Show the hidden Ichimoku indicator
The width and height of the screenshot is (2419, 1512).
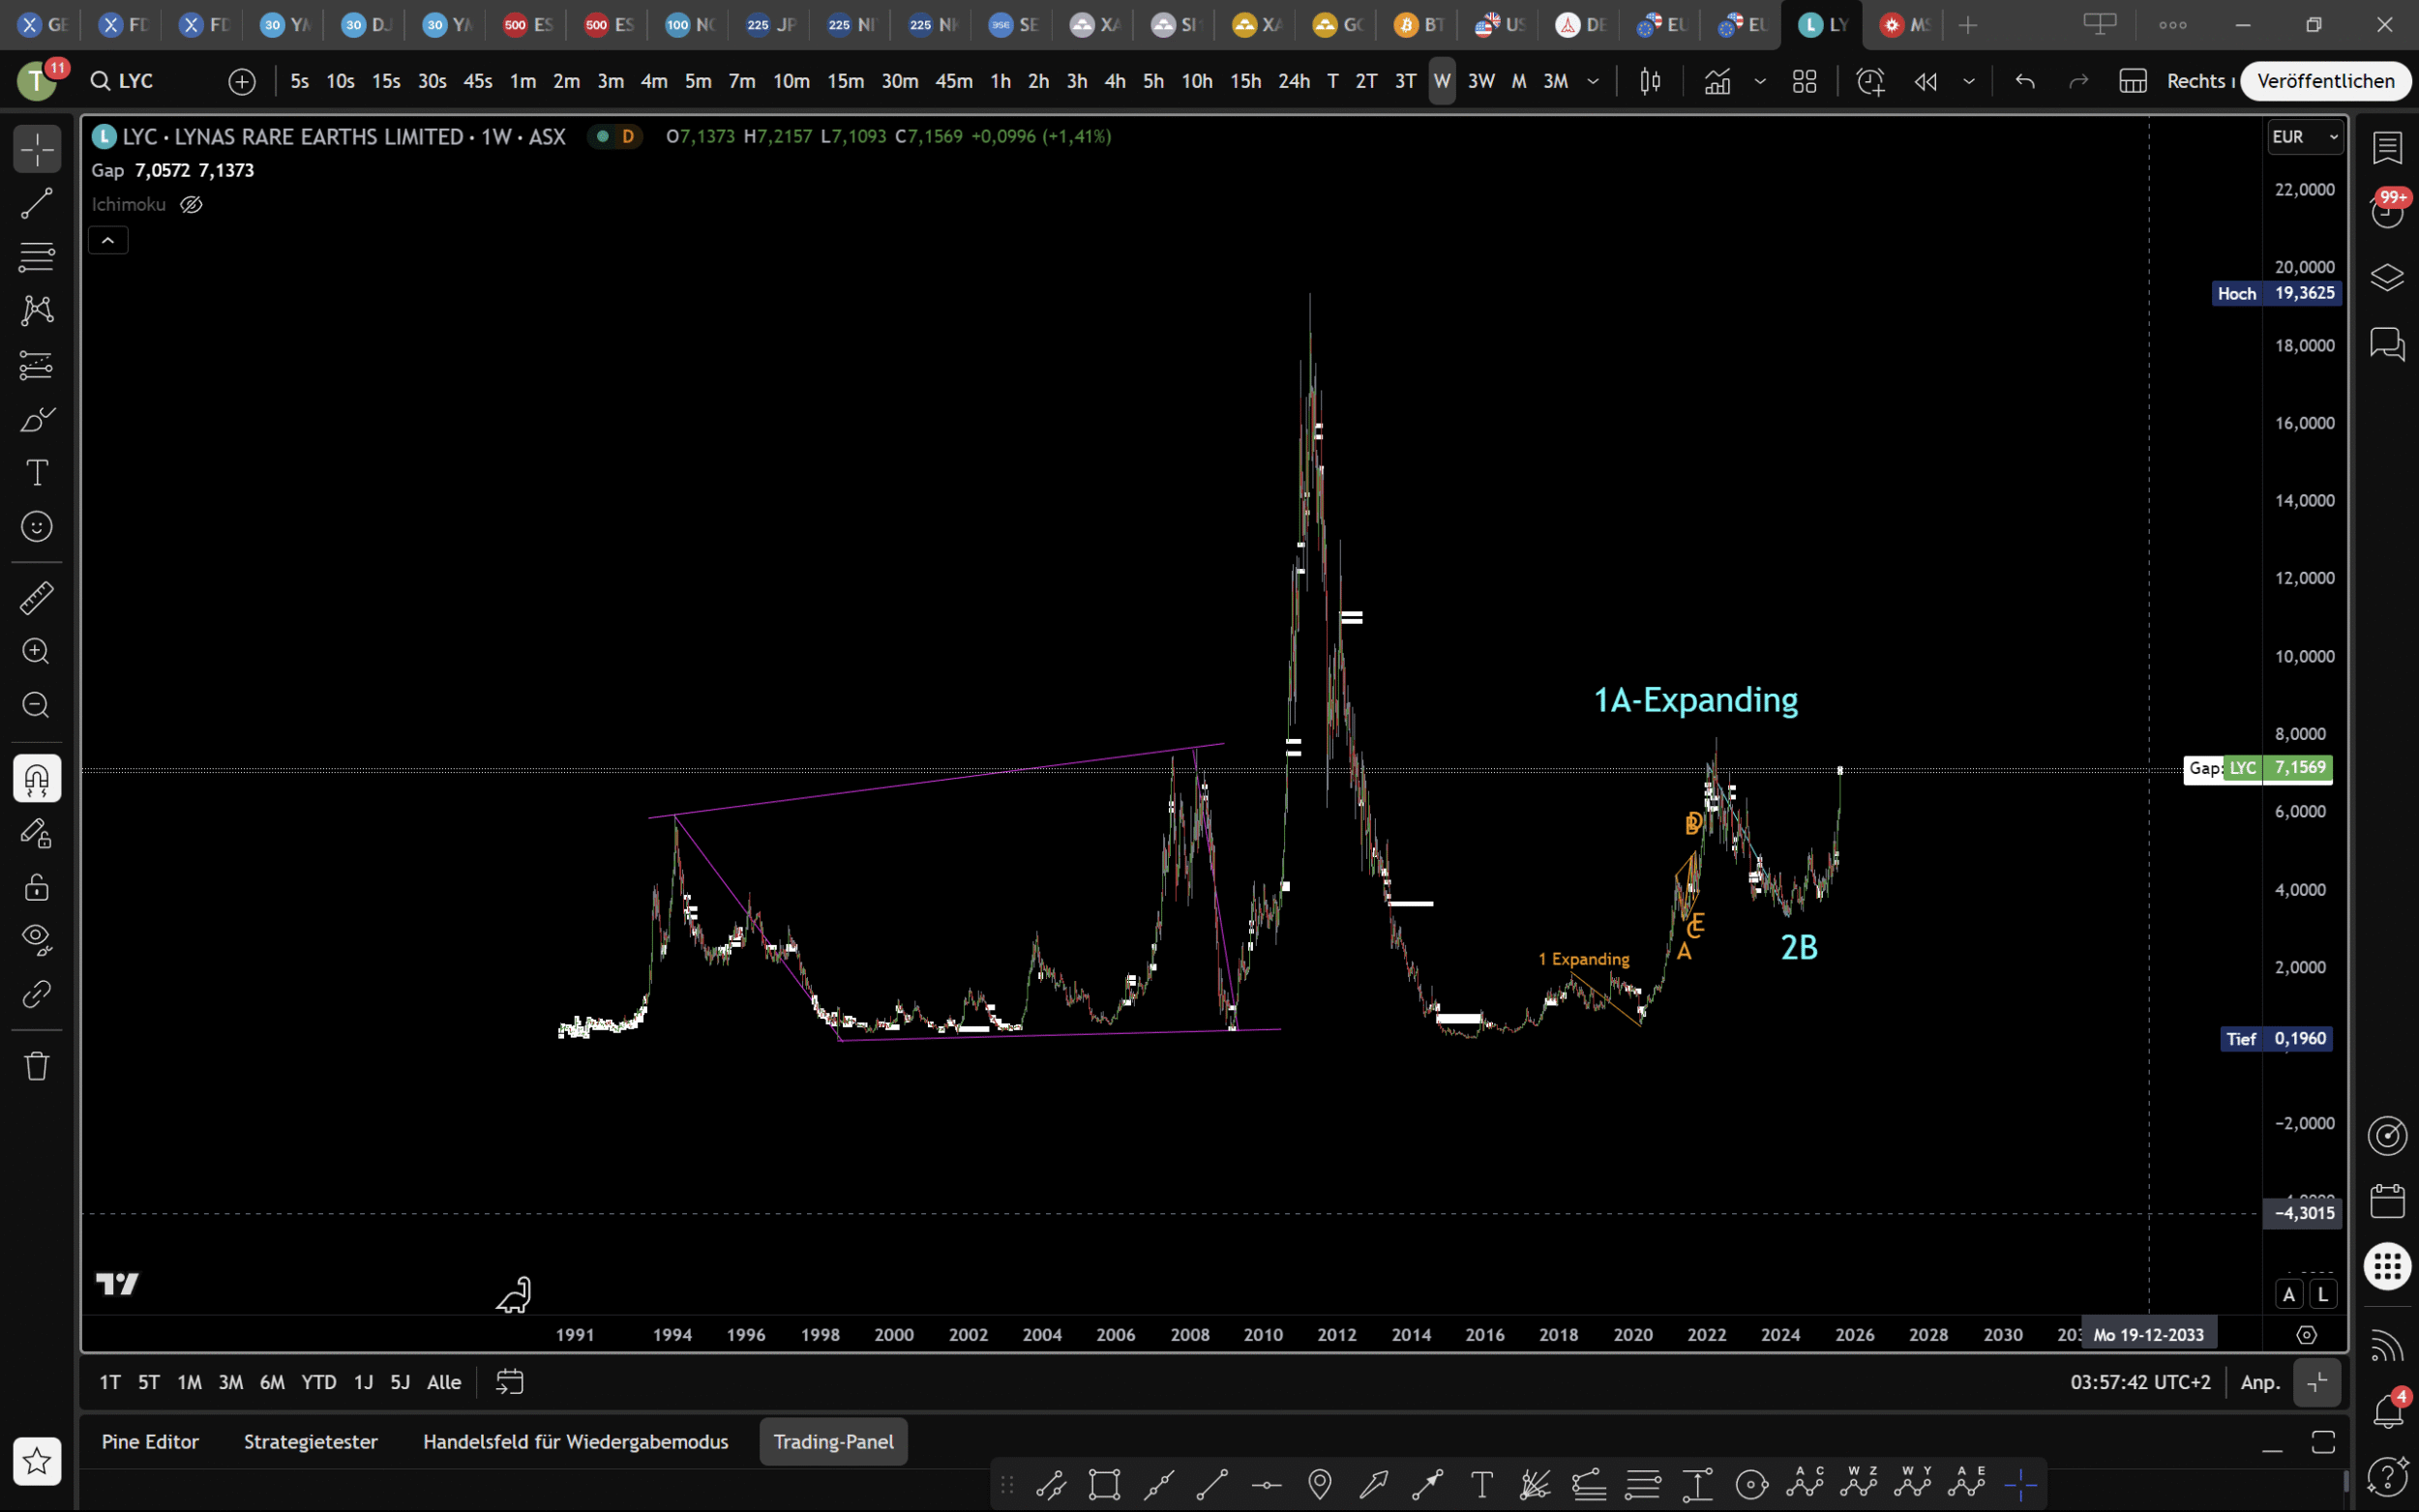[x=191, y=205]
